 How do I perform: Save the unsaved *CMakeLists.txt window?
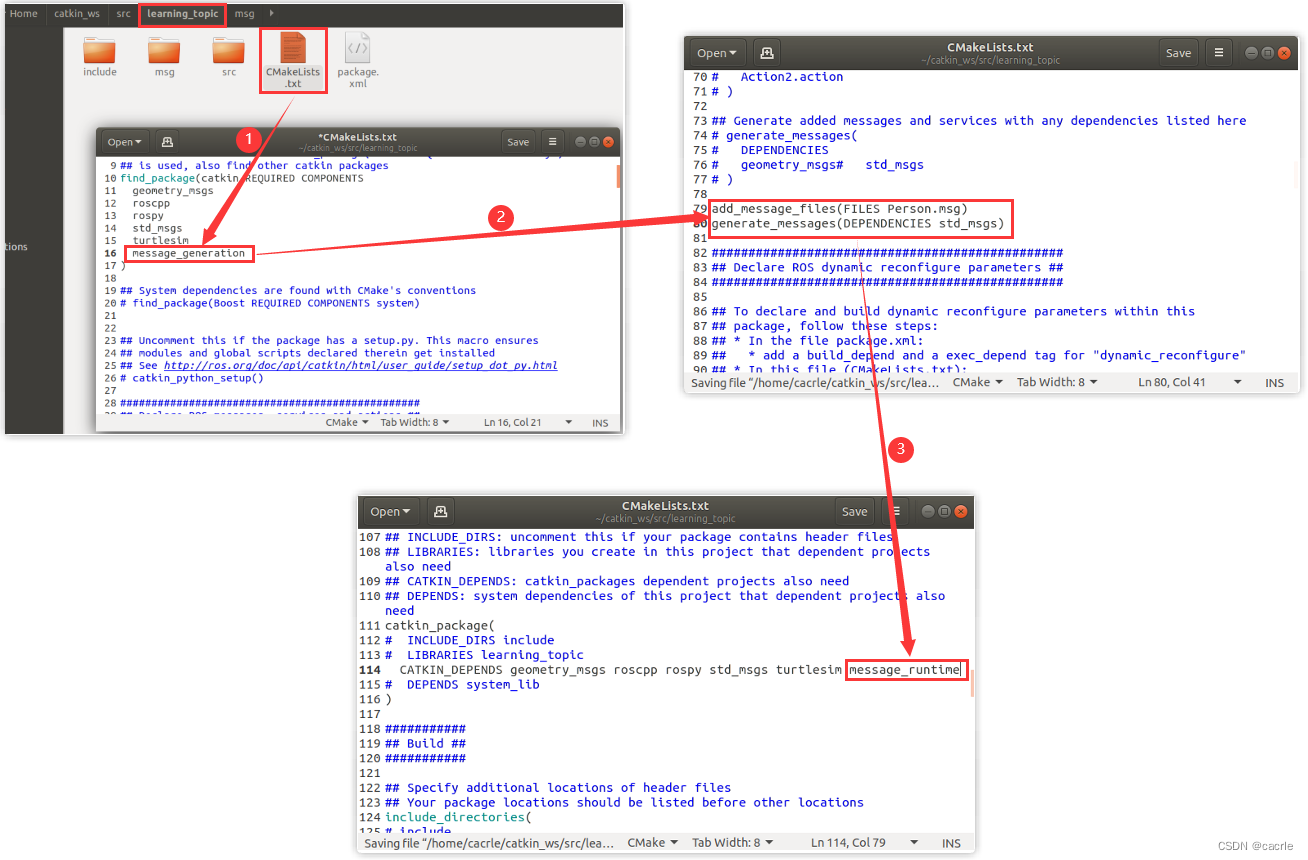[x=518, y=142]
